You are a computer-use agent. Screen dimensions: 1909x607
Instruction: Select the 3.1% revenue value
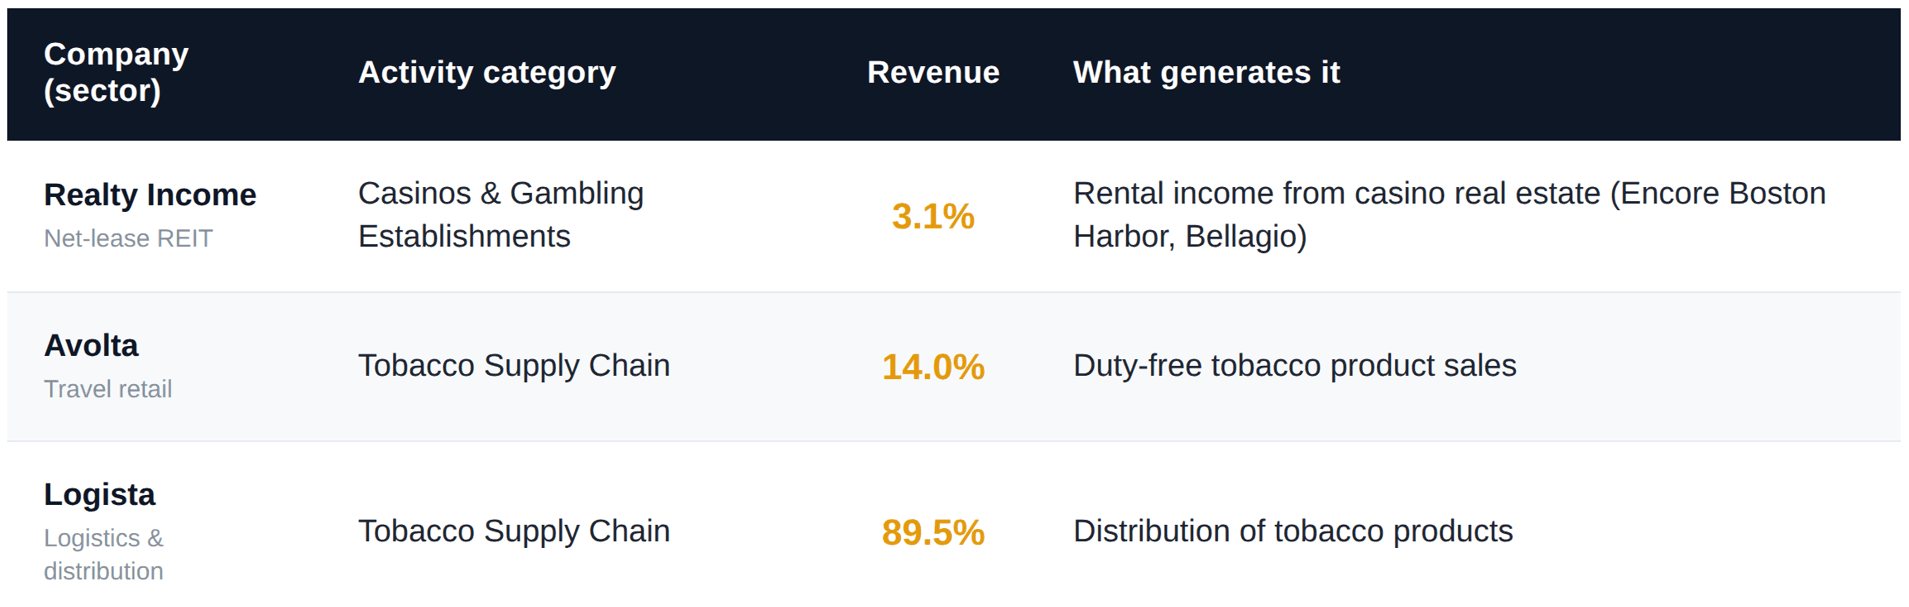pyautogui.click(x=933, y=216)
